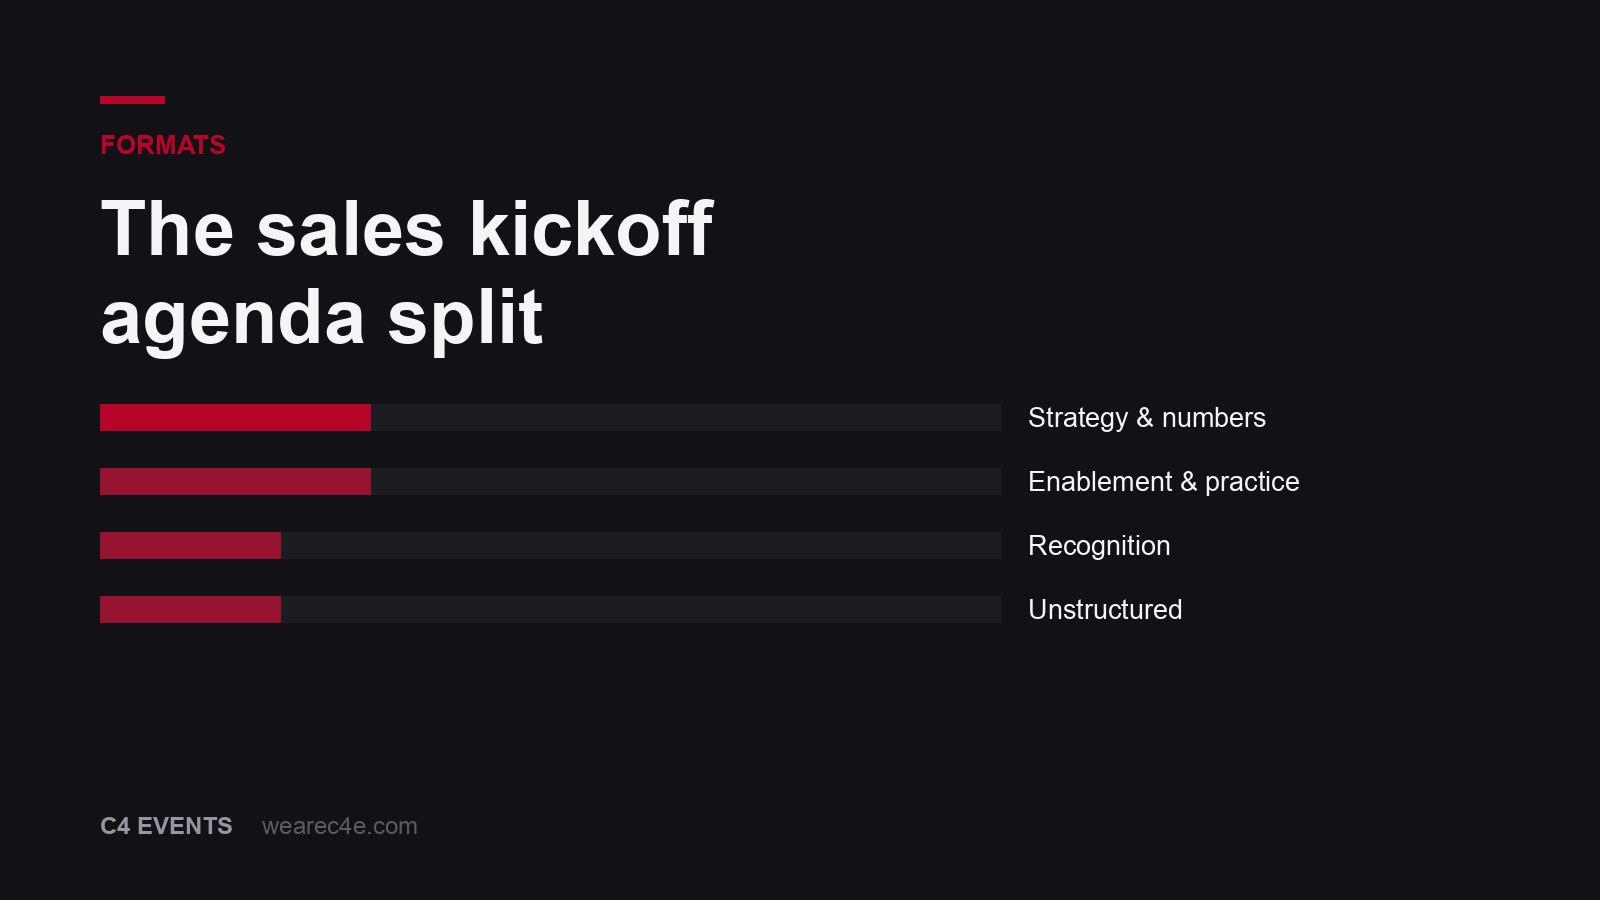
Task: Select the 'Strategy & numbers' label
Action: pyautogui.click(x=1147, y=418)
